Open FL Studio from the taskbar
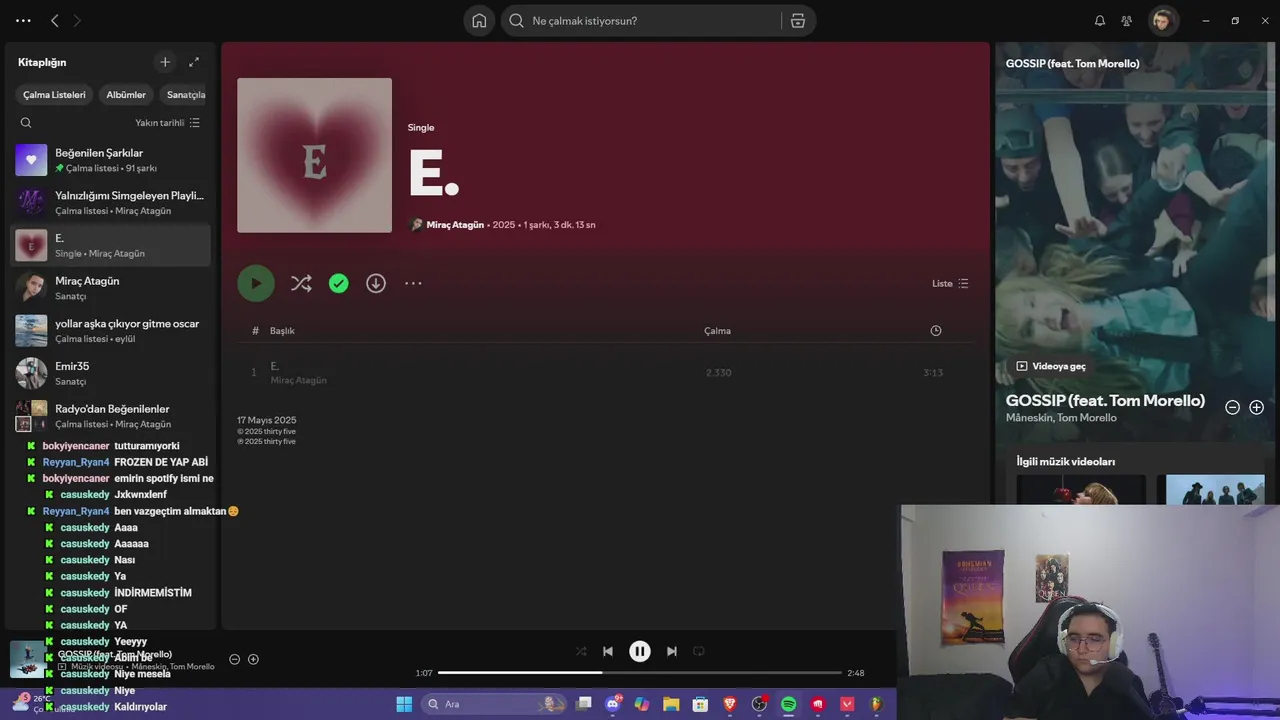This screenshot has width=1280, height=720. coord(877,704)
